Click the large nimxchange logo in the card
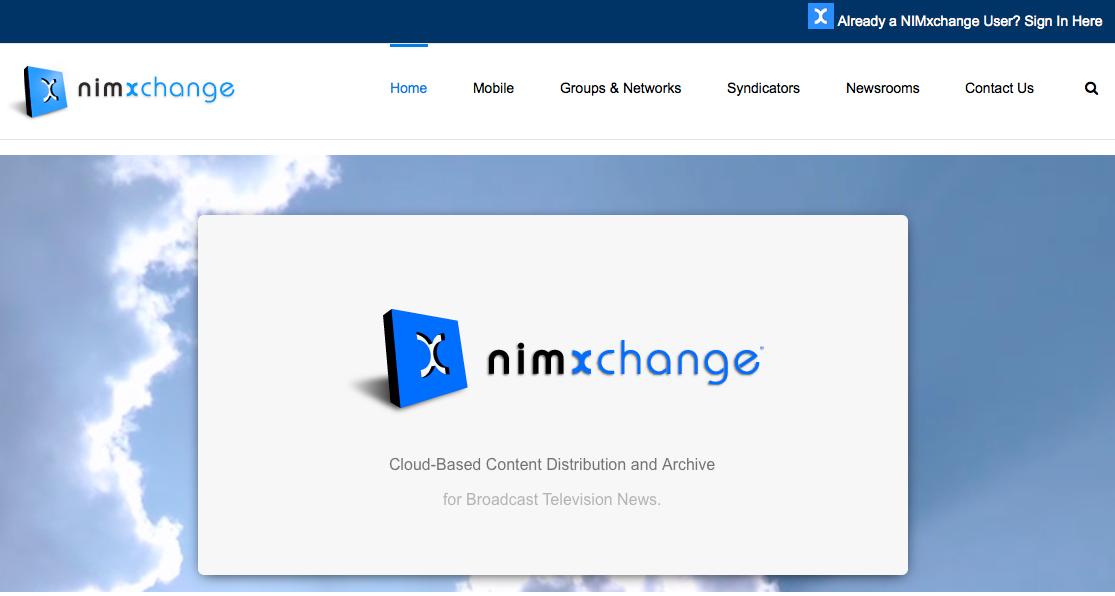Viewport: 1115px width, 596px height. (x=557, y=359)
